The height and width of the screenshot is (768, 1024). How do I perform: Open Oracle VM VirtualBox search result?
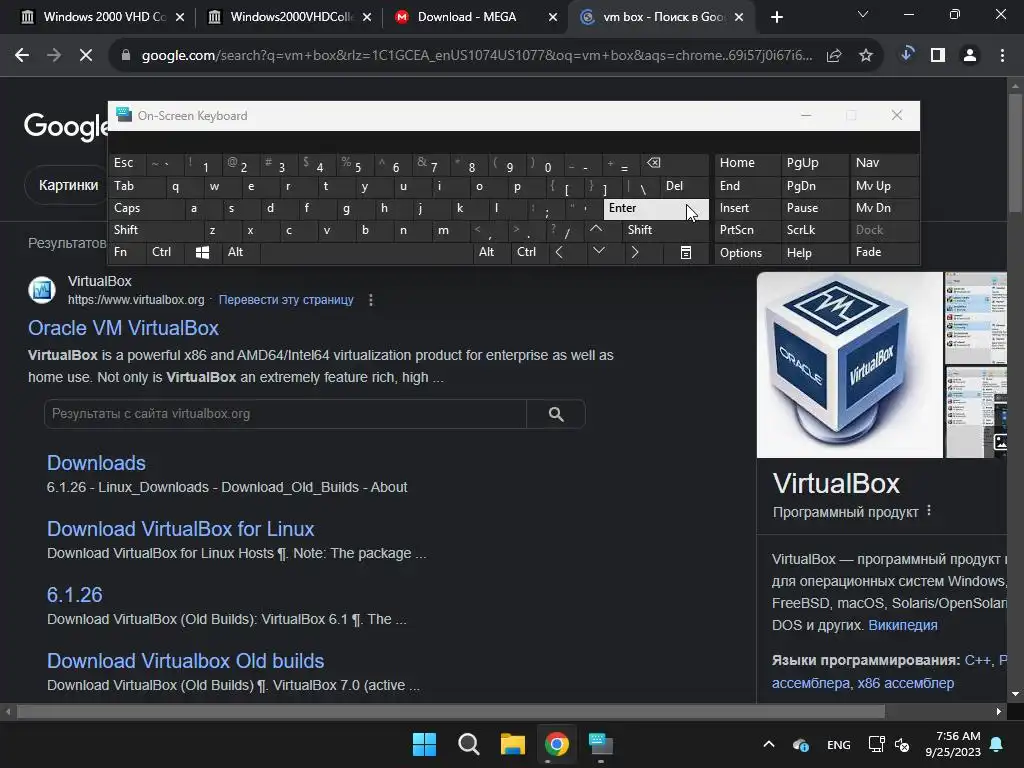(123, 328)
